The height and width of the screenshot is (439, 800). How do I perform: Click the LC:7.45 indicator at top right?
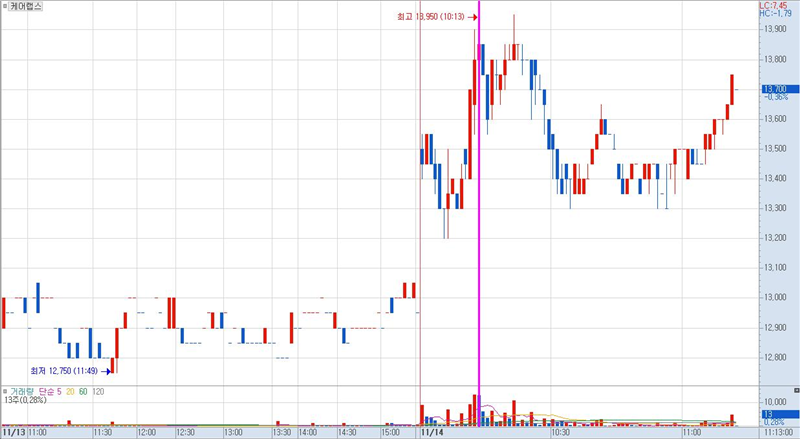(775, 5)
